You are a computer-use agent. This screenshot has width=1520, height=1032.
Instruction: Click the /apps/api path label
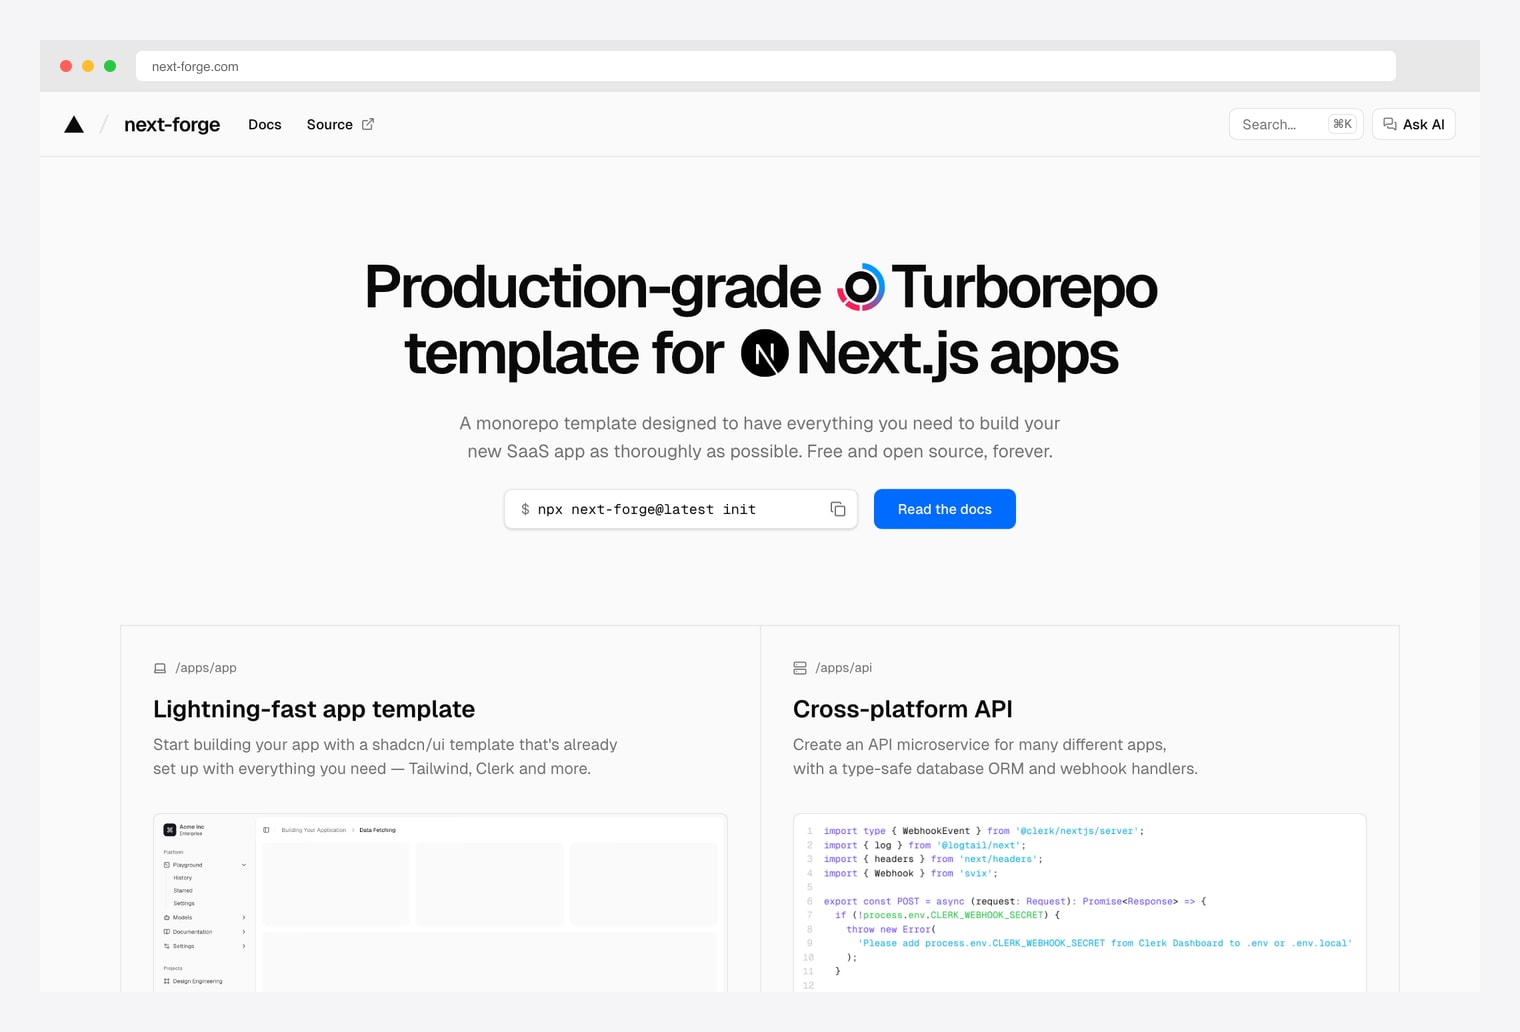[844, 668]
